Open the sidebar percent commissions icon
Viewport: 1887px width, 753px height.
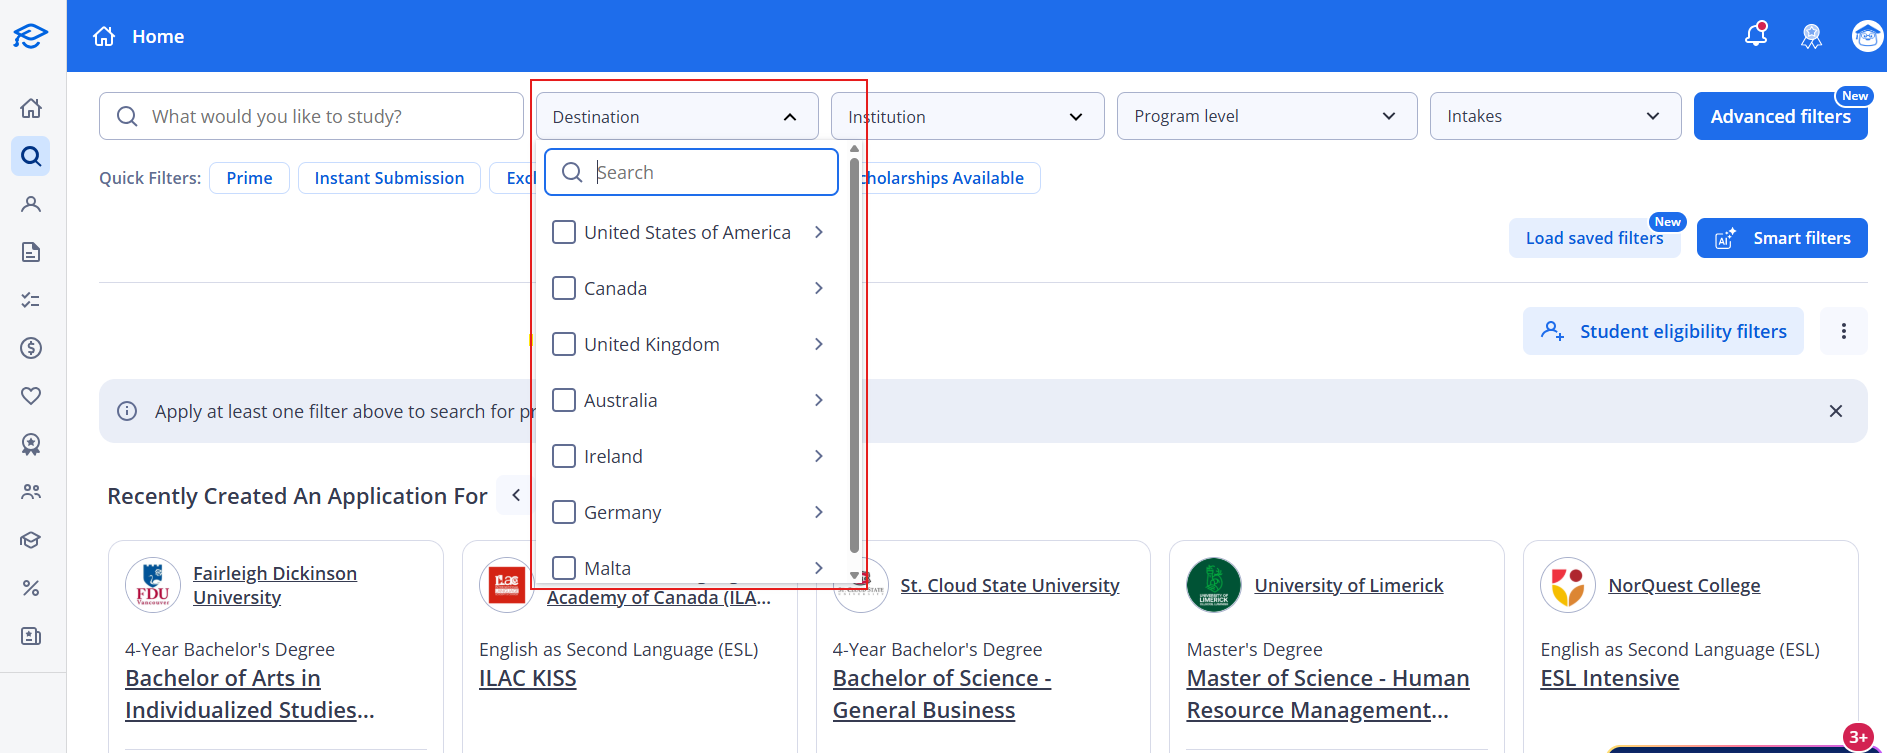(x=31, y=588)
